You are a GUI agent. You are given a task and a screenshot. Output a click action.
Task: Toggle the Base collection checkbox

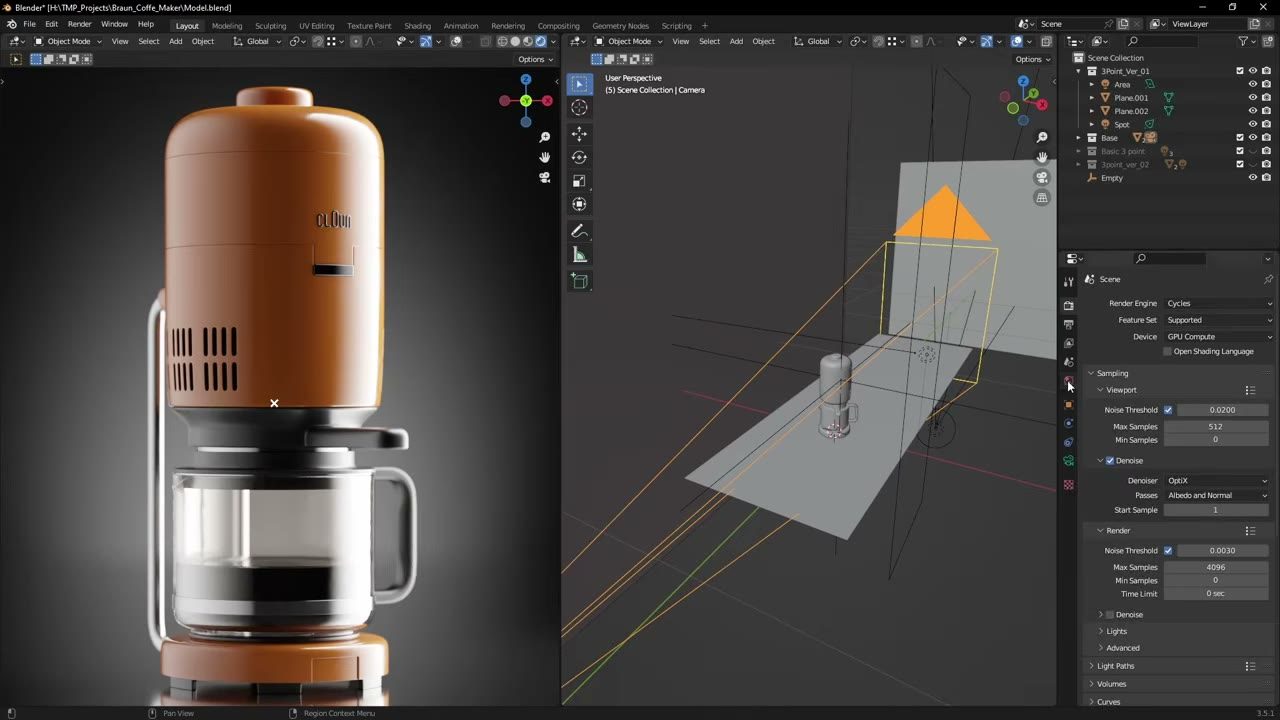coord(1240,138)
